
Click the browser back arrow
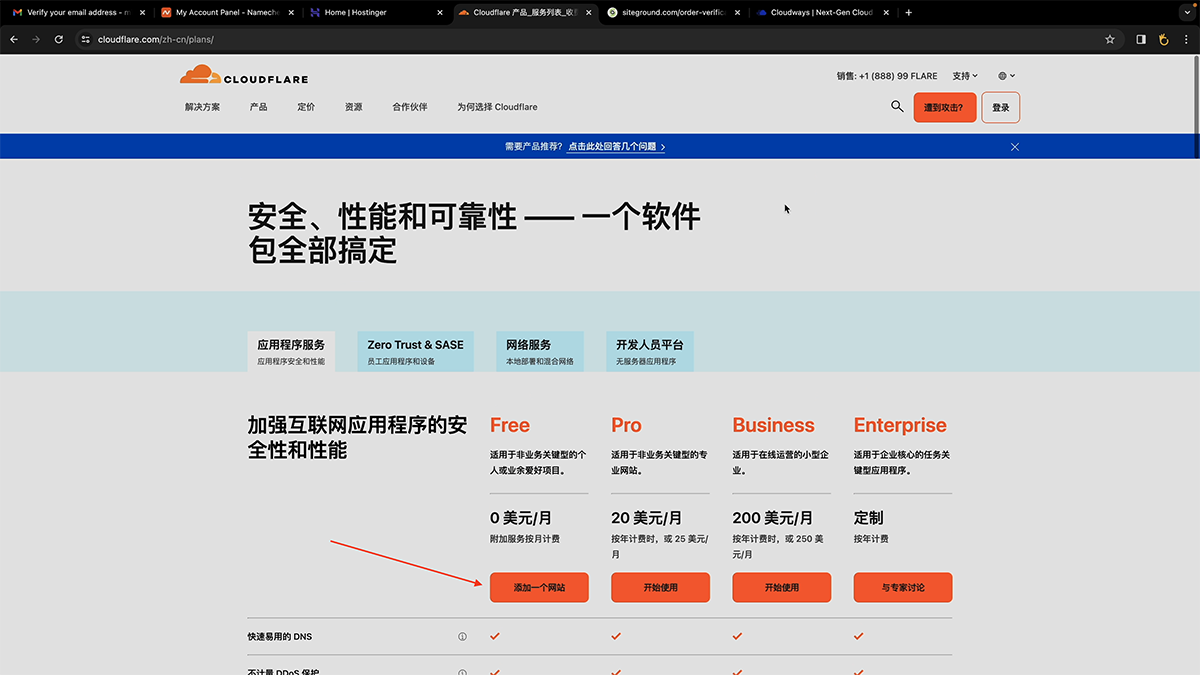click(14, 39)
